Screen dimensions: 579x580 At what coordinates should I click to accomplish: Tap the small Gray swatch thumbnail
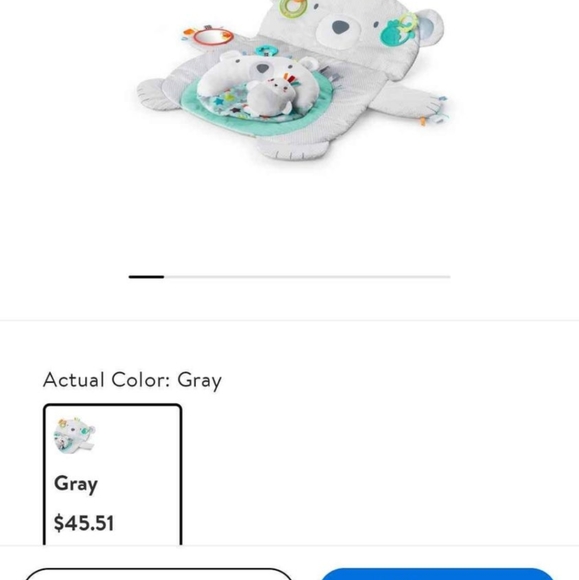coord(74,436)
